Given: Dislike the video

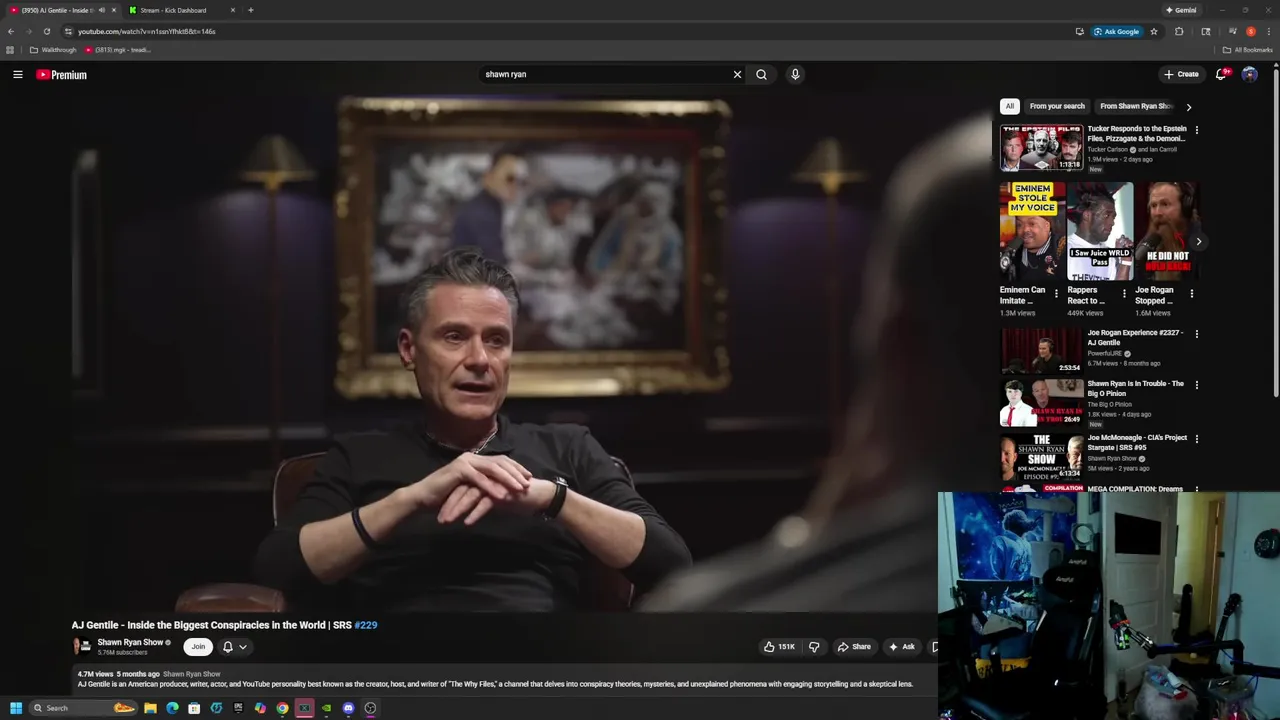Looking at the screenshot, I should coord(814,647).
